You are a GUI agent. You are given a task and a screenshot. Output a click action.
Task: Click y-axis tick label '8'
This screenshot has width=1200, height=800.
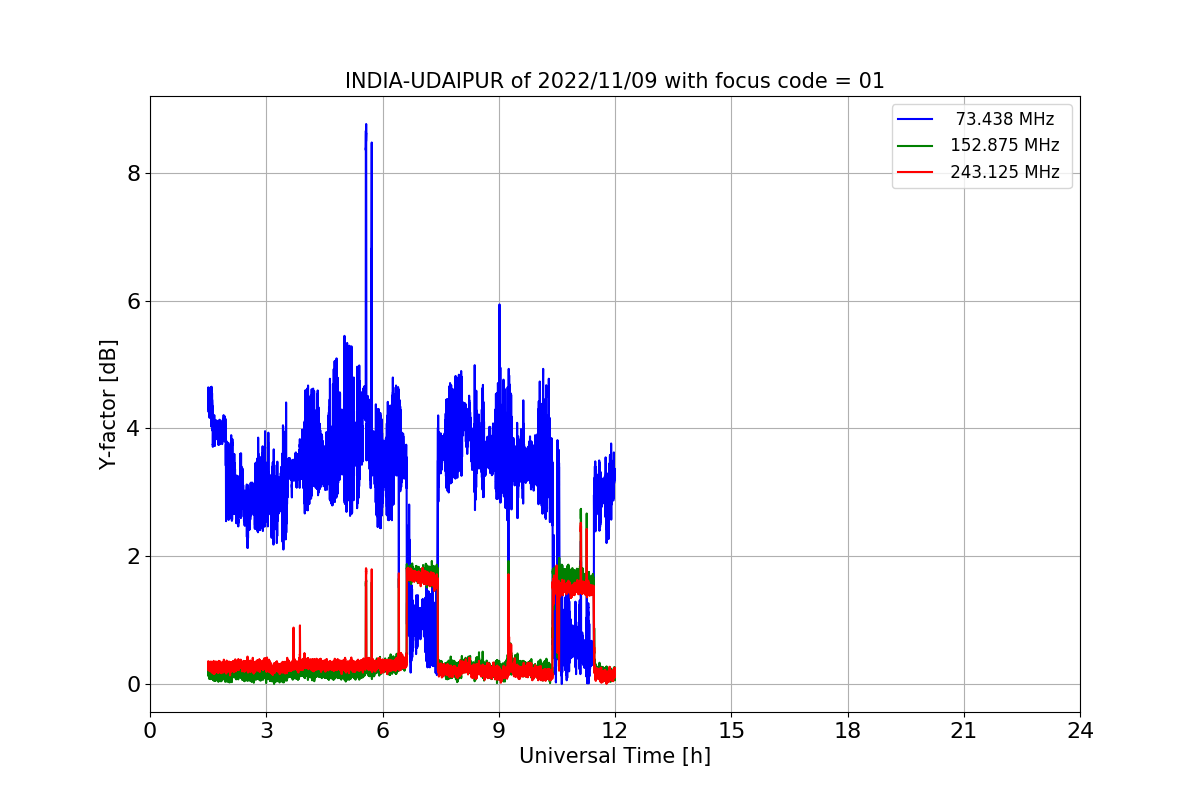(133, 174)
